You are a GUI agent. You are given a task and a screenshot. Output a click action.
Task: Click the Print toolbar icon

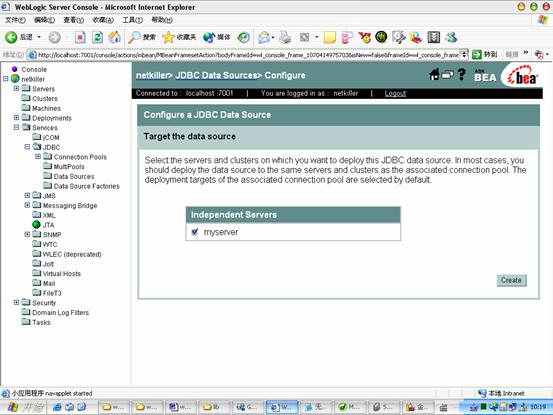coord(285,37)
